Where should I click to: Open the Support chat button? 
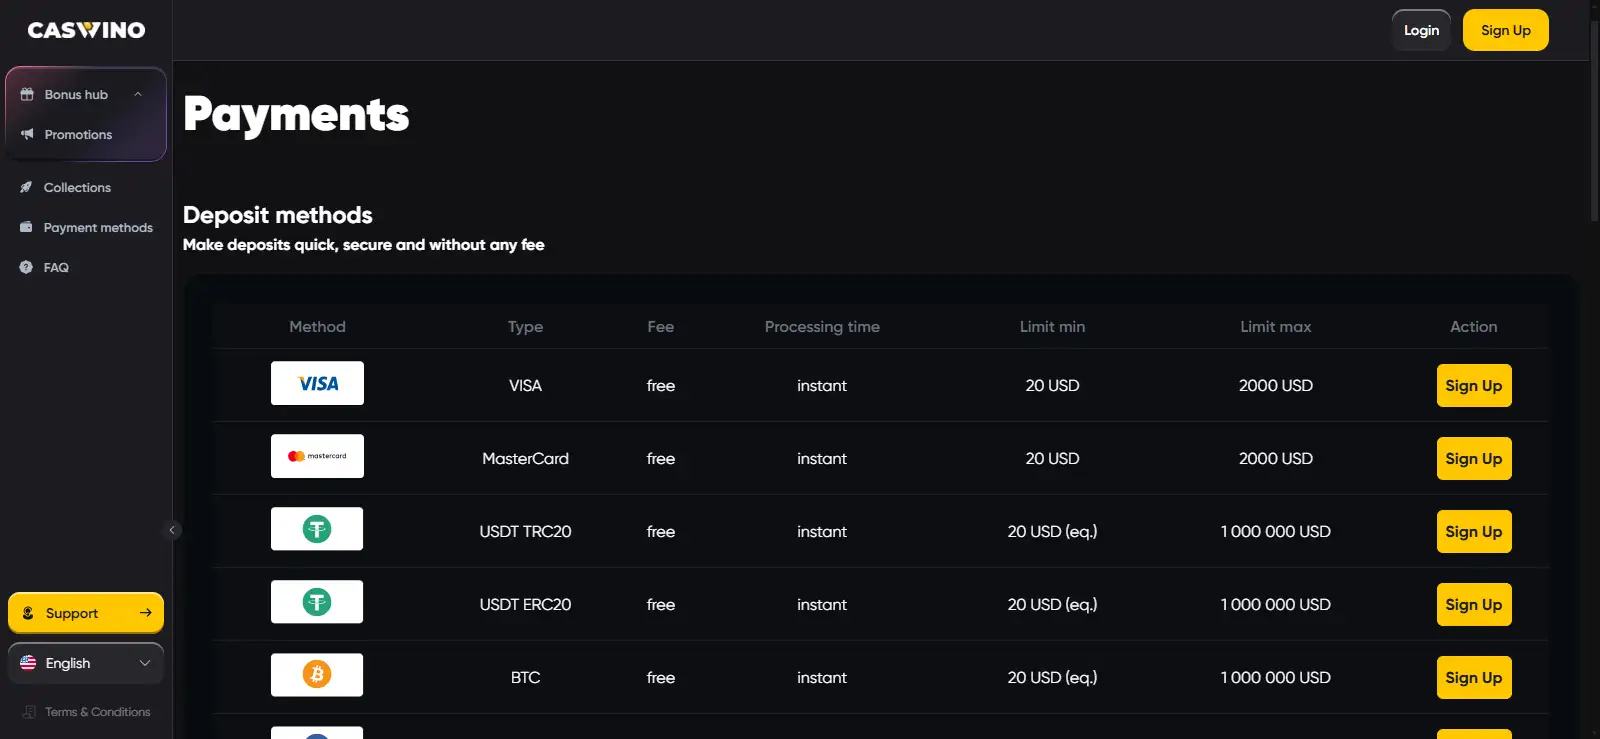click(86, 613)
